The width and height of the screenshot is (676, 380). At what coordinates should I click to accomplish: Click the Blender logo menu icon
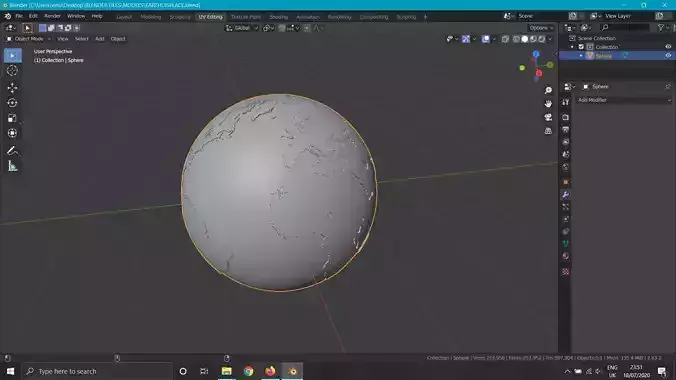8,16
